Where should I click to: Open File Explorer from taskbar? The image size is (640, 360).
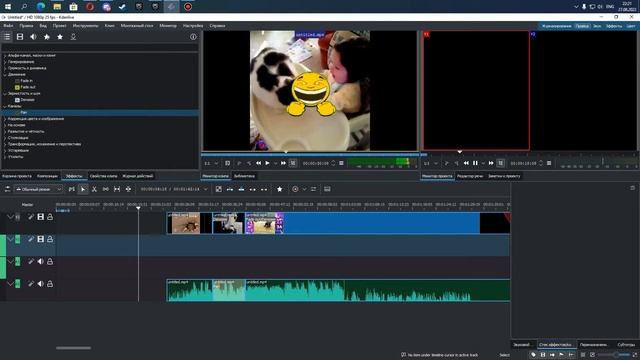tap(57, 7)
